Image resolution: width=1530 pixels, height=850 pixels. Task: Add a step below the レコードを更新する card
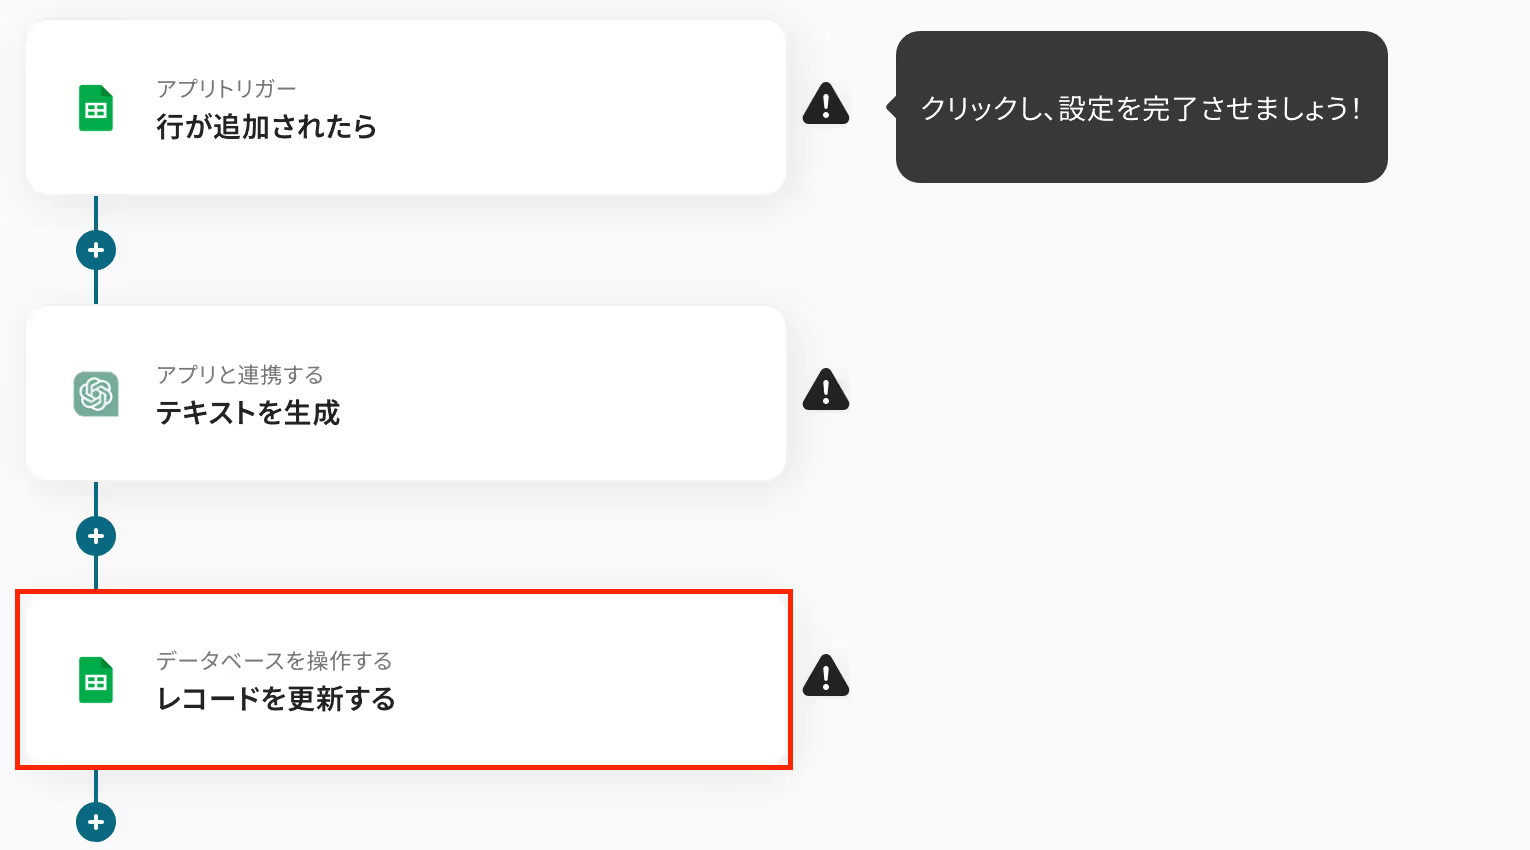coord(96,822)
